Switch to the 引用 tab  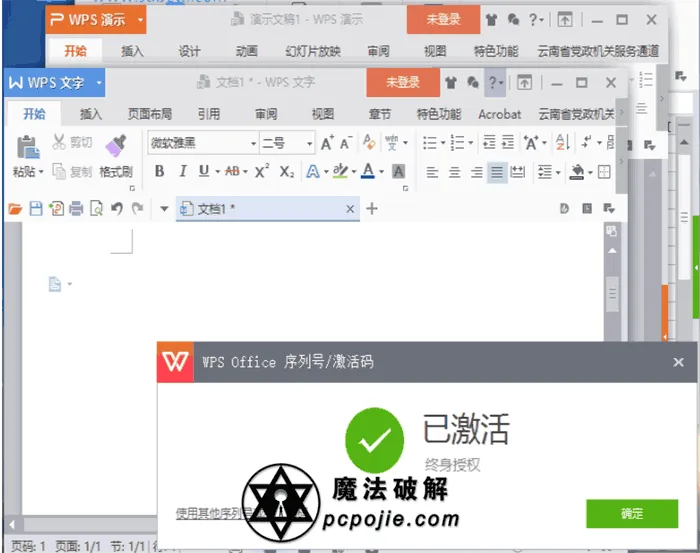click(x=209, y=114)
